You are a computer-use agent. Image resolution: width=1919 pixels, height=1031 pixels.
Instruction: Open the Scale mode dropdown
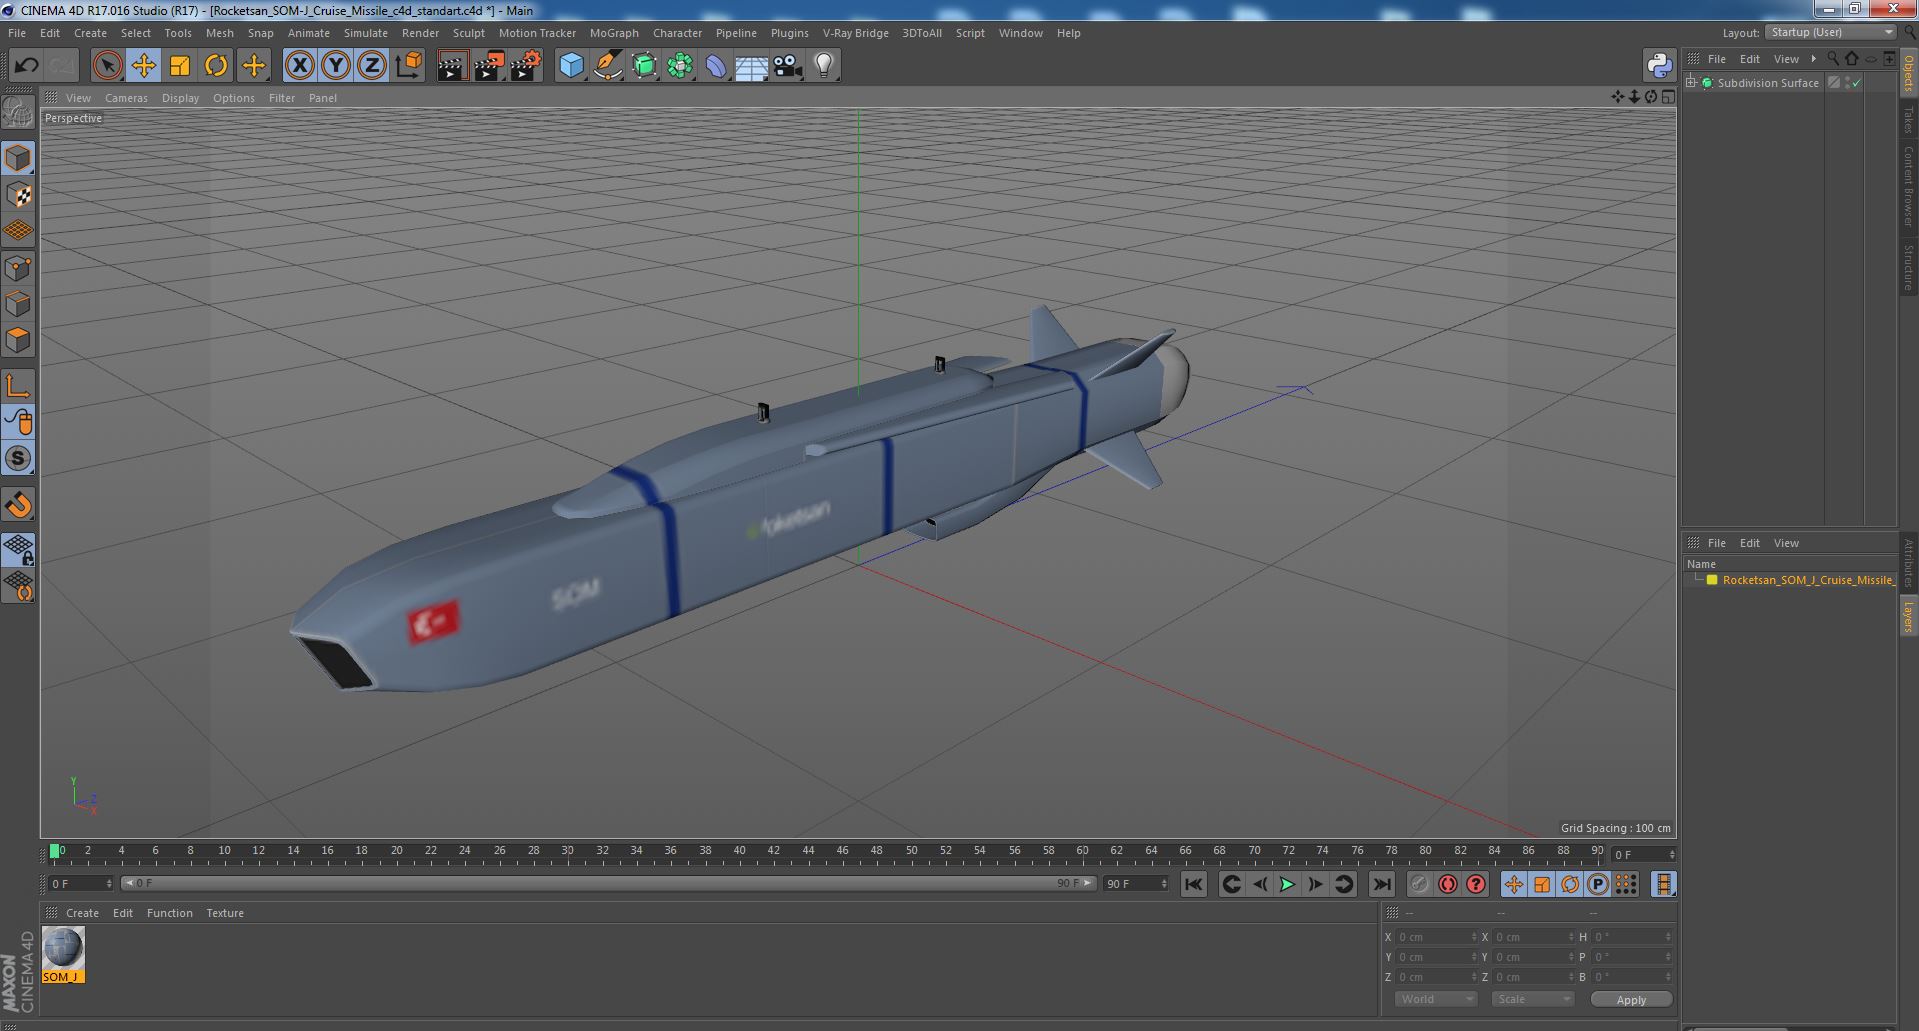tap(1532, 999)
